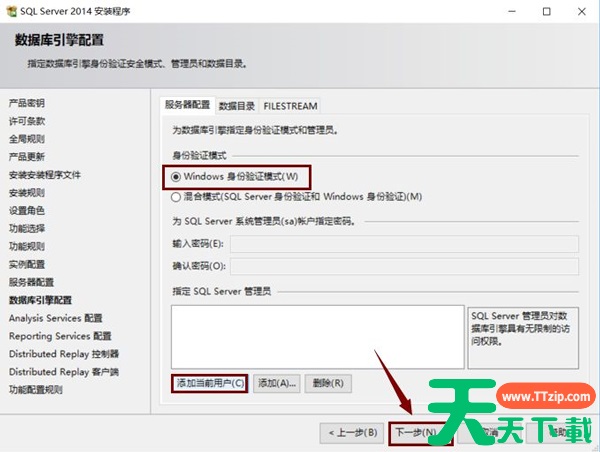Select Distributed Replay 客户端 step
Viewport: 600px width, 452px height.
[x=64, y=372]
